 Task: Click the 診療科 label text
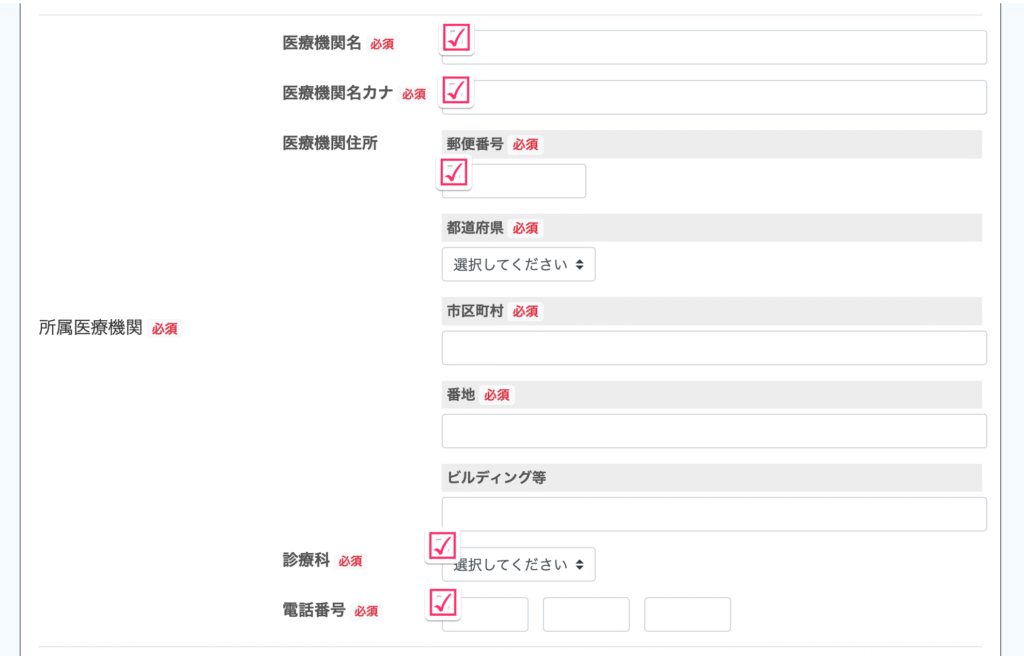[x=306, y=560]
